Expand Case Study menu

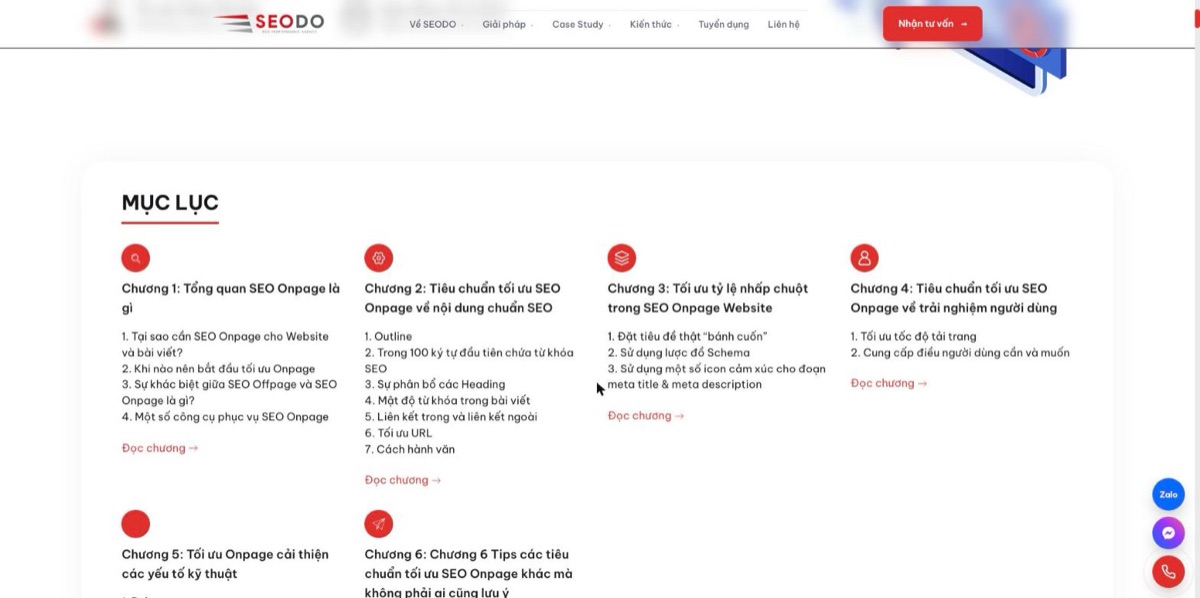(581, 24)
